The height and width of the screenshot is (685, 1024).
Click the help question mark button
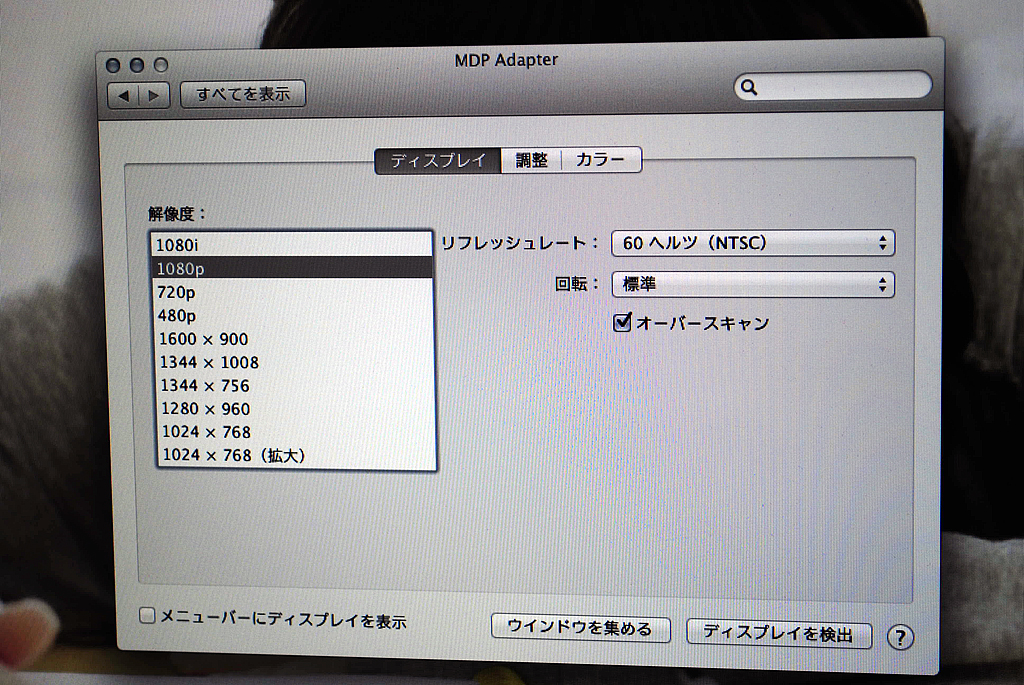[x=900, y=637]
